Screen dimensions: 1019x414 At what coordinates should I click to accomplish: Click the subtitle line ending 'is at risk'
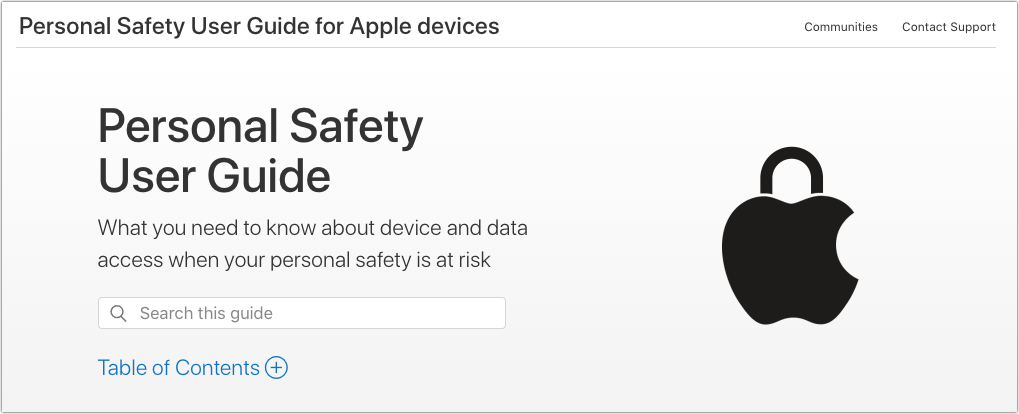coord(294,260)
